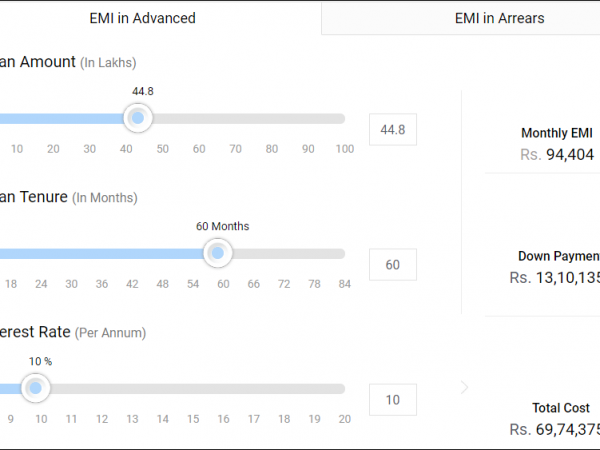
Task: Click the Interest Rate slider handle
Action: click(36, 387)
